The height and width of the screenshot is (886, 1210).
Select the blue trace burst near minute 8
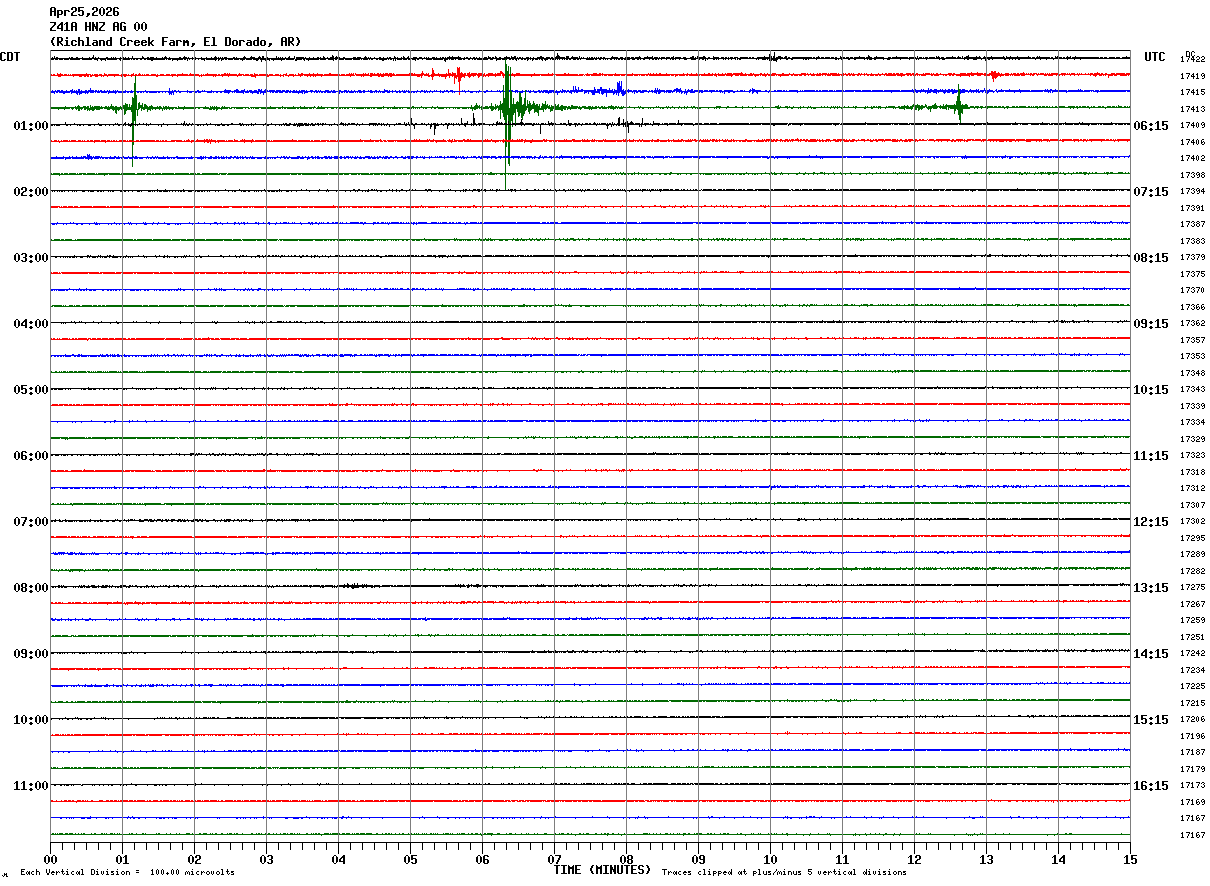pos(619,90)
